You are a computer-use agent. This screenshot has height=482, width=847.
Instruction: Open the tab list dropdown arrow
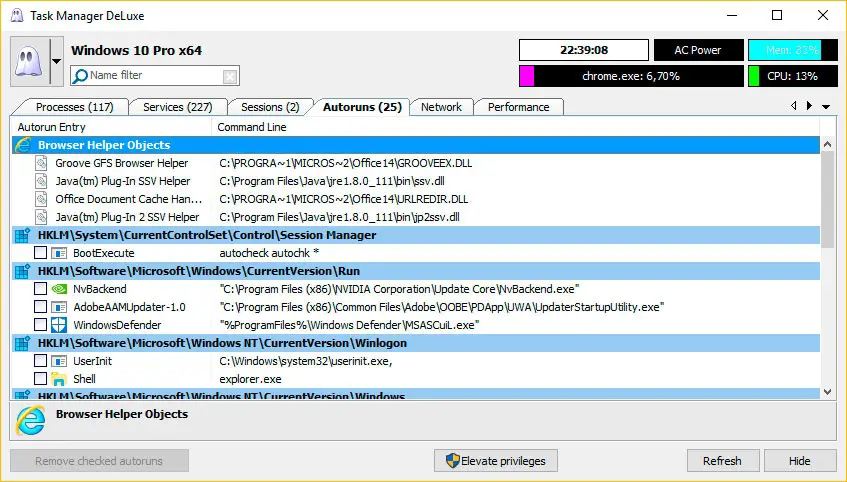click(826, 106)
